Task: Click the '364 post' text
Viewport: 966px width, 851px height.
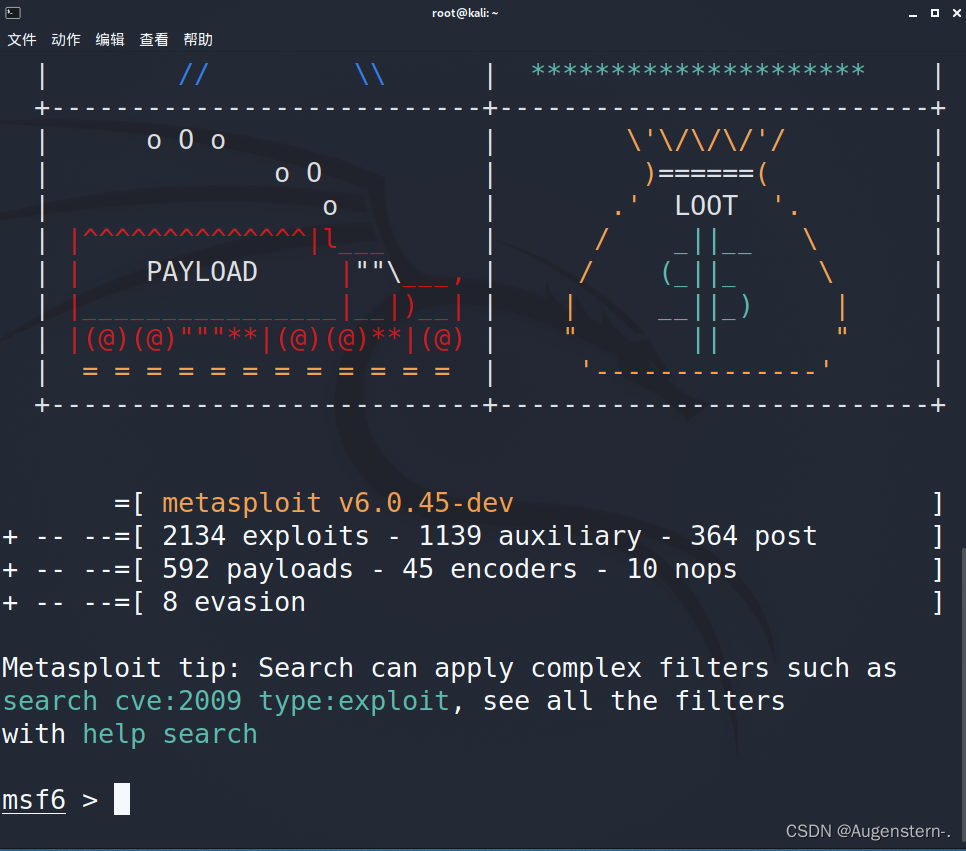Action: click(753, 536)
